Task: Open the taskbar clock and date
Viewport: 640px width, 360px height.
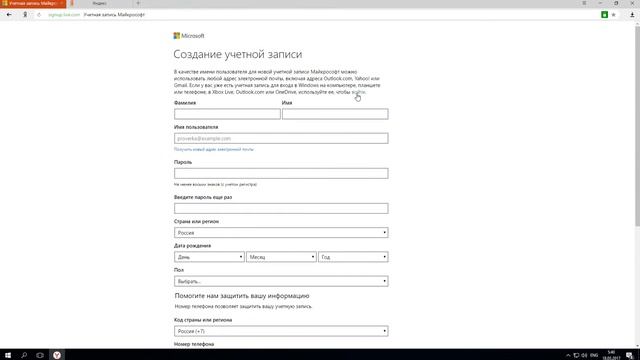Action: tap(611, 355)
